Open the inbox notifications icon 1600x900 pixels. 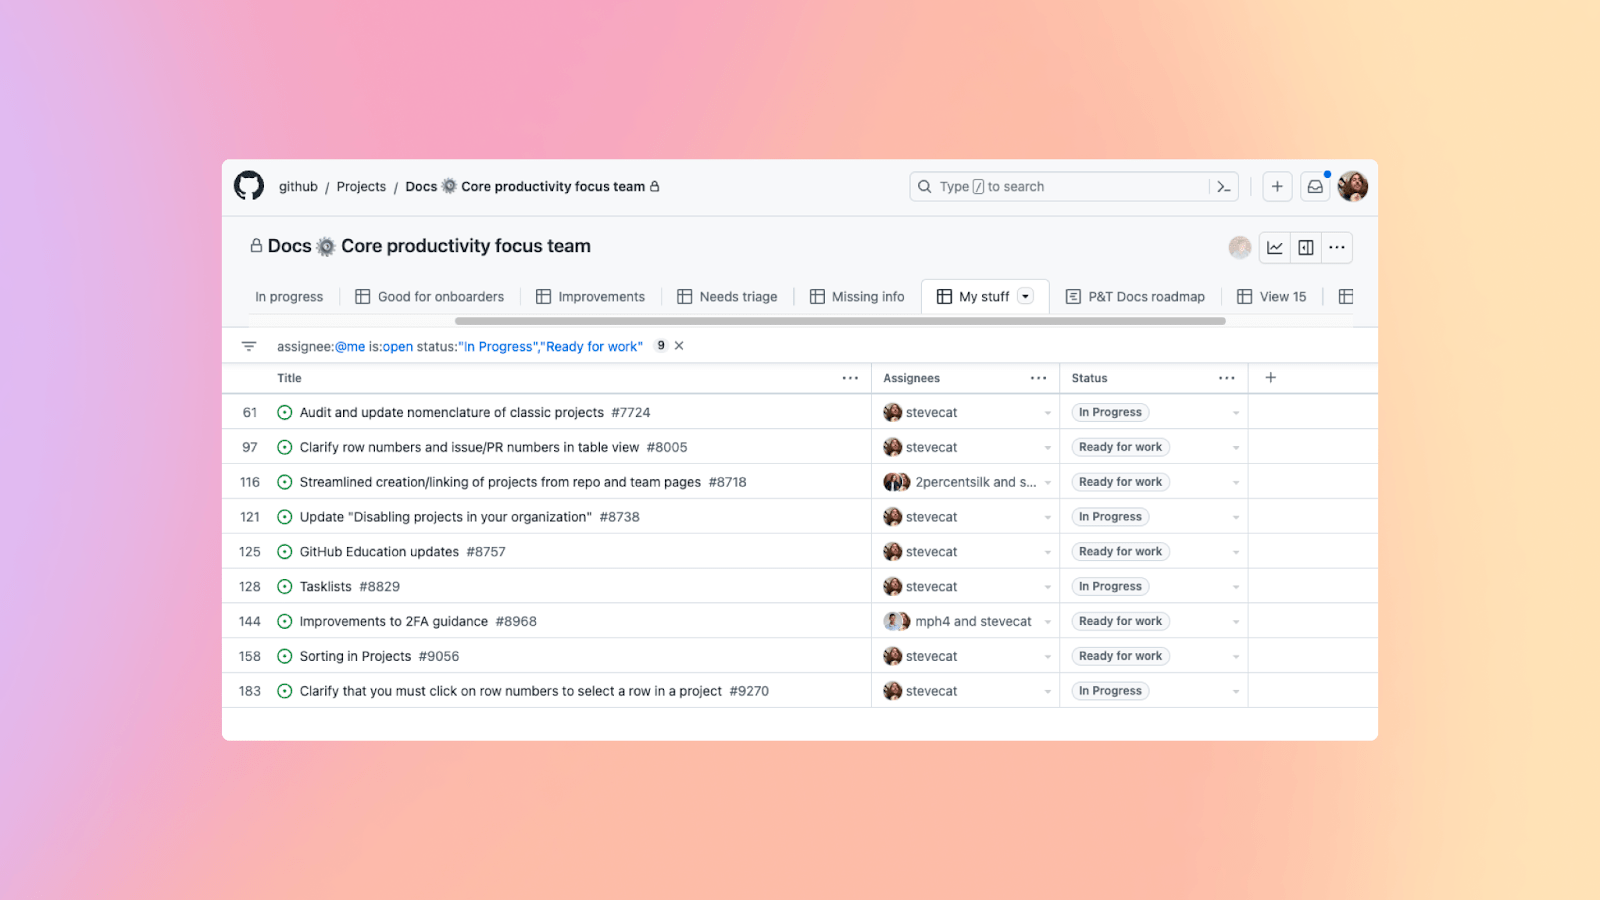click(x=1314, y=186)
